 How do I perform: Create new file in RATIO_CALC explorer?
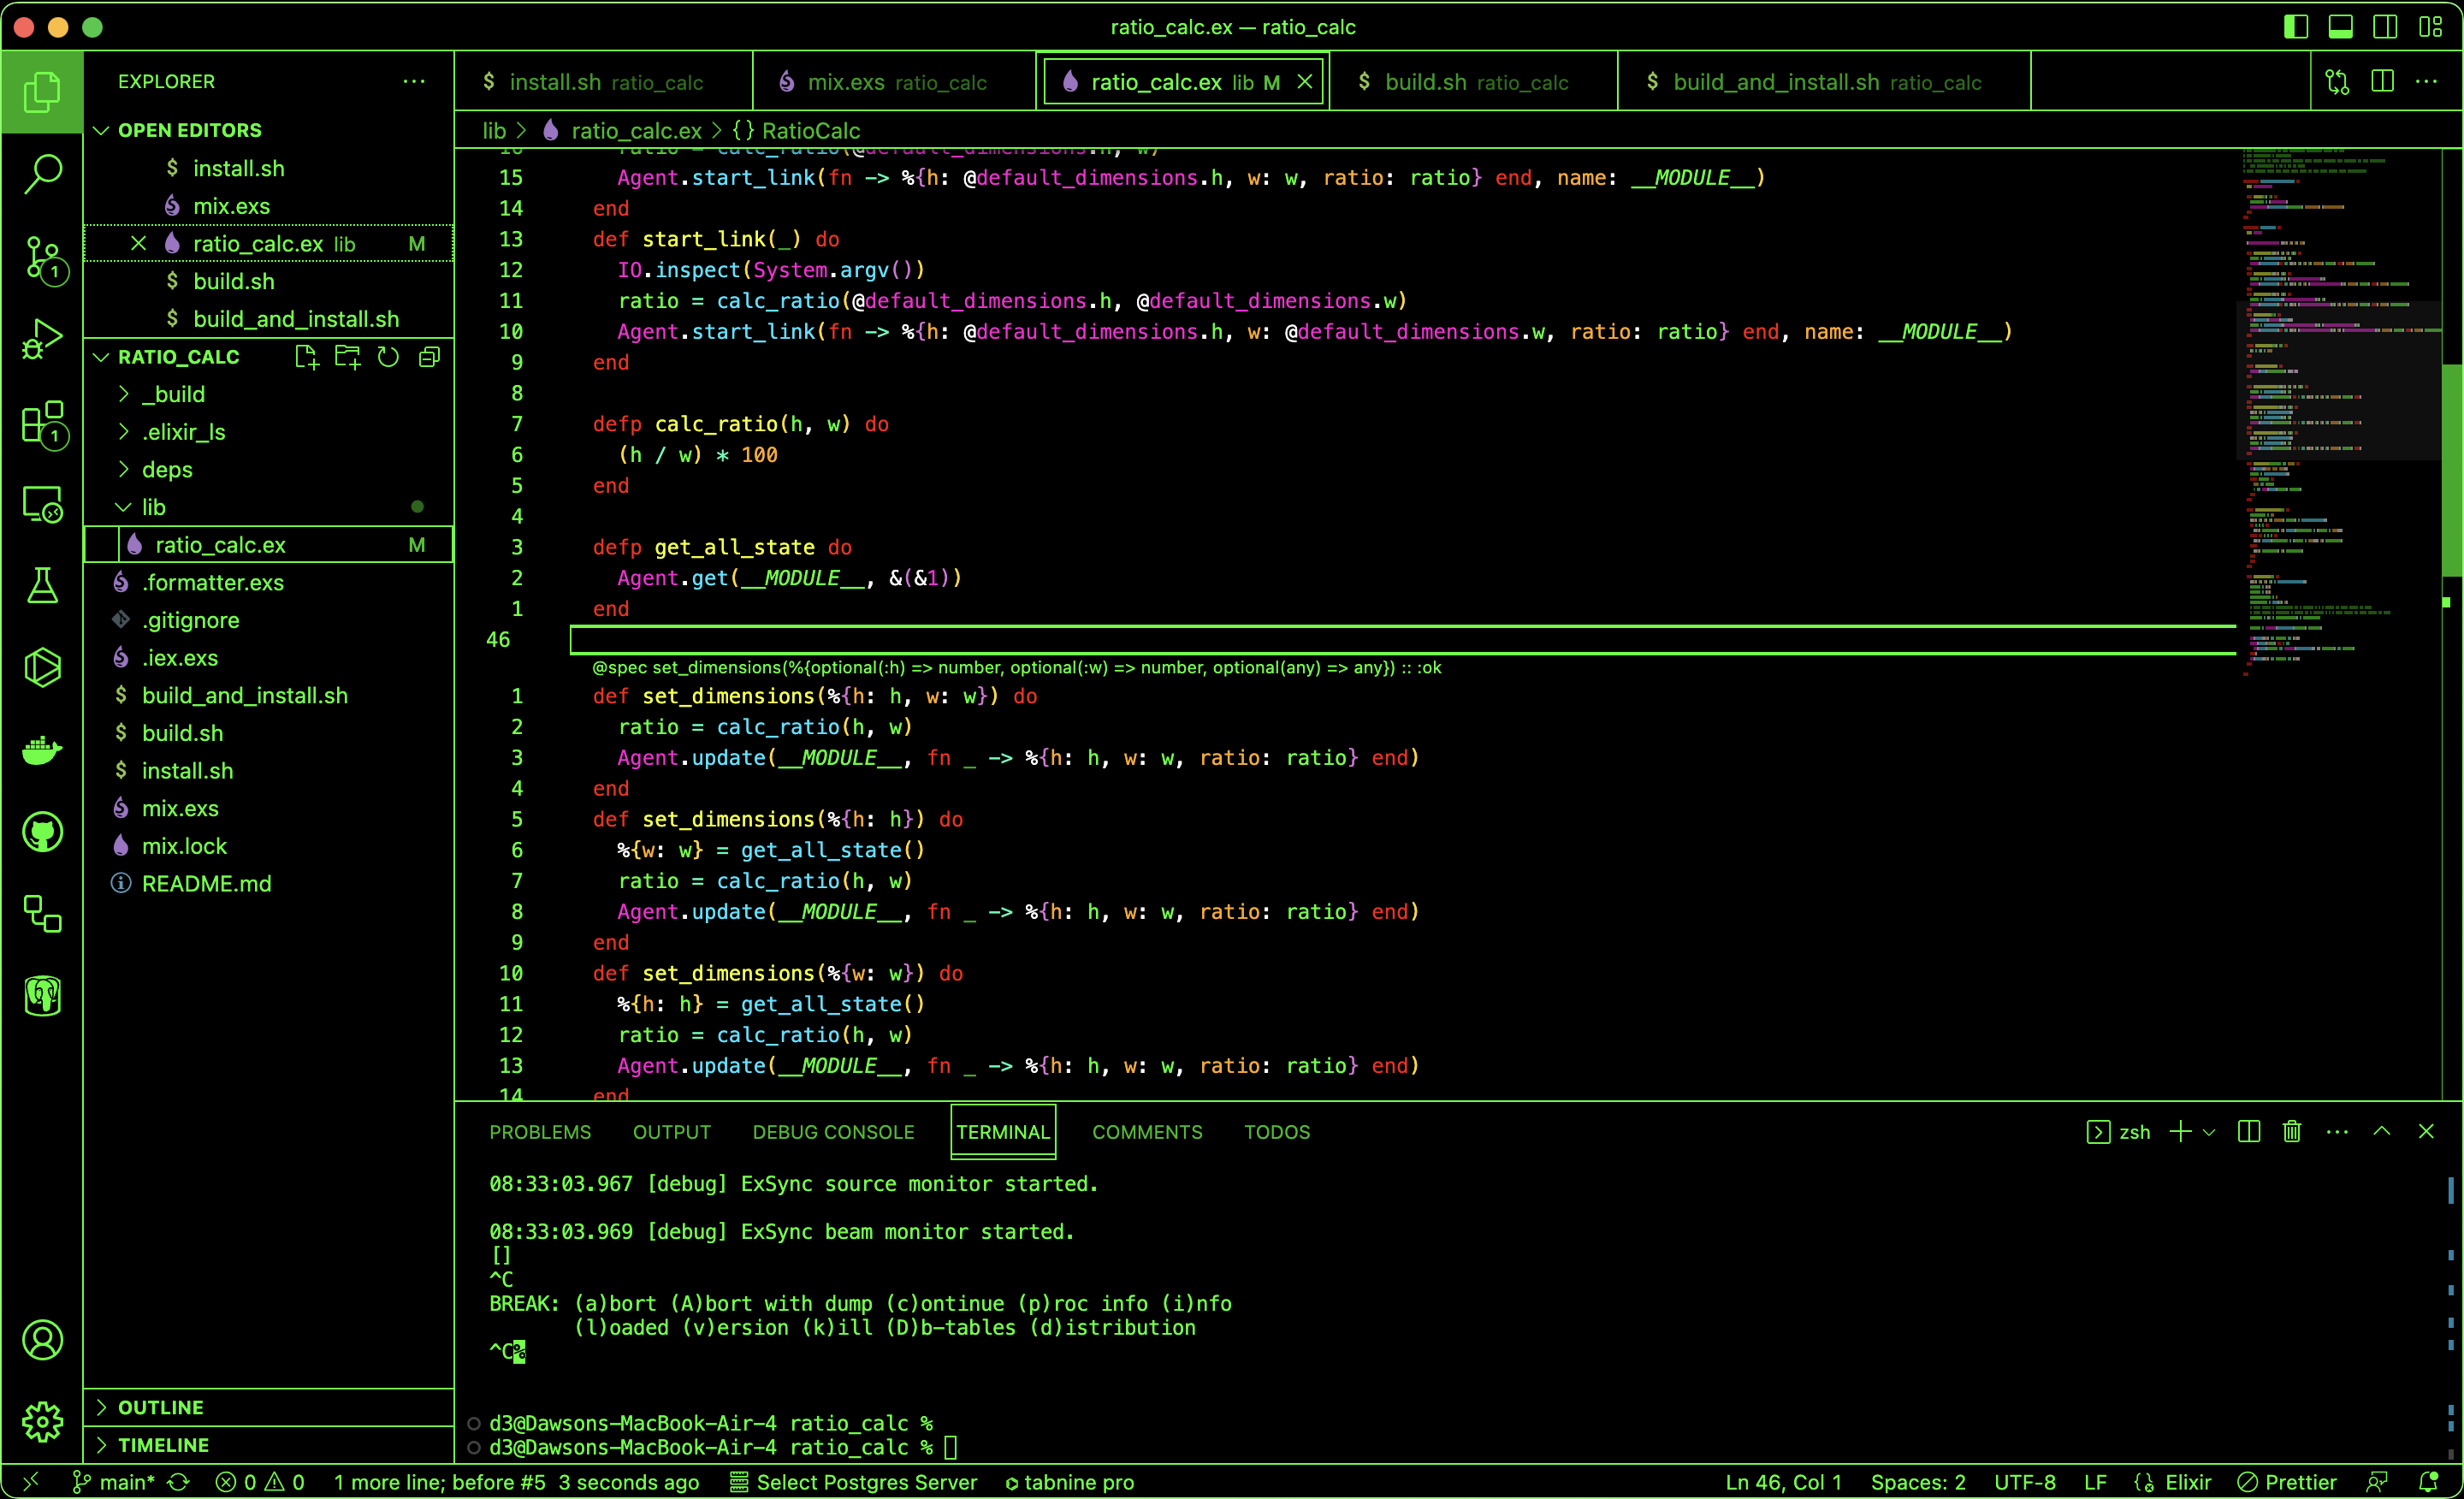pyautogui.click(x=306, y=356)
